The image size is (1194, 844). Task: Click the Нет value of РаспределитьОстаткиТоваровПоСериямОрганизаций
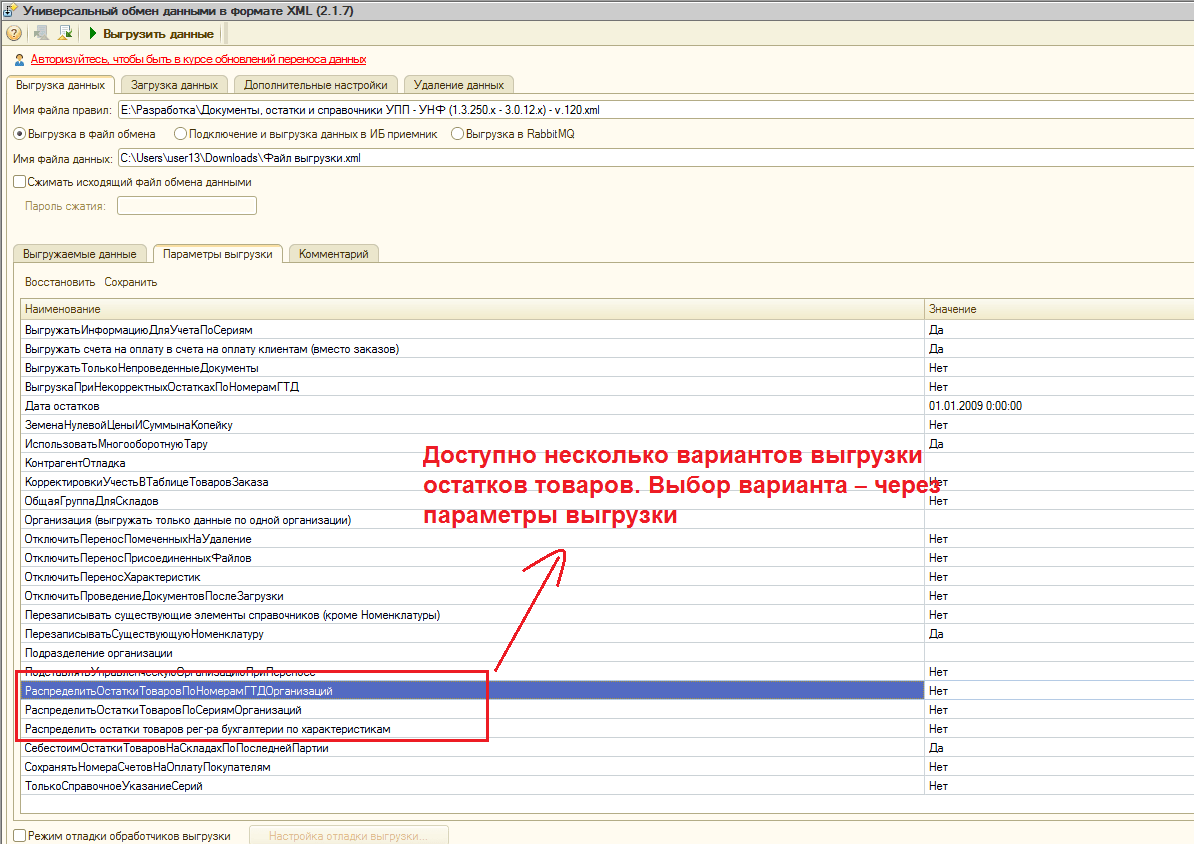(938, 710)
